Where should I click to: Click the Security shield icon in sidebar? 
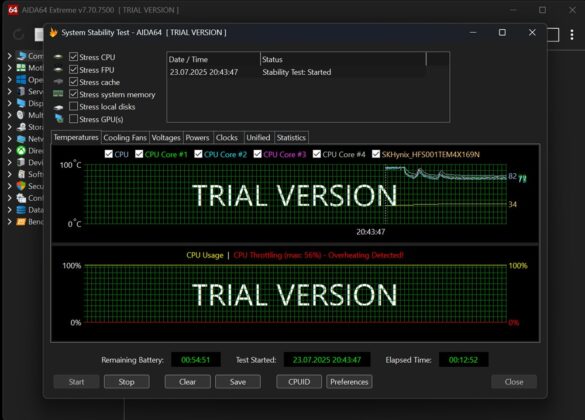click(21, 186)
